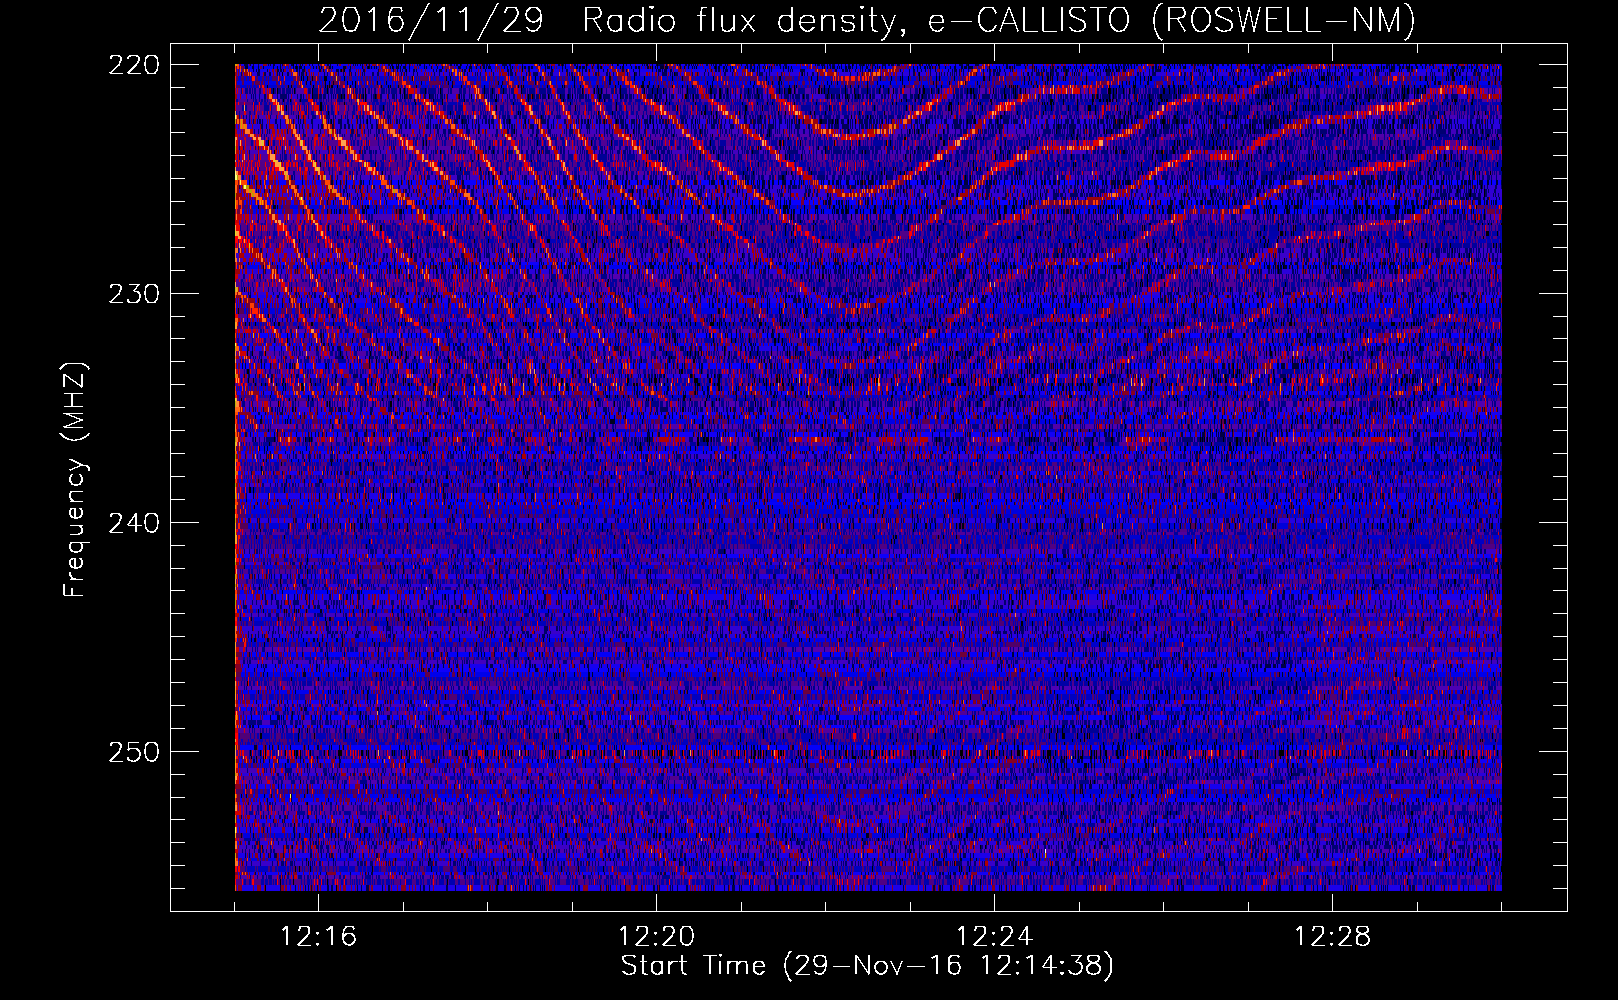Click the 230 frequency tick label
This screenshot has height=1000, width=1618.
[x=133, y=294]
